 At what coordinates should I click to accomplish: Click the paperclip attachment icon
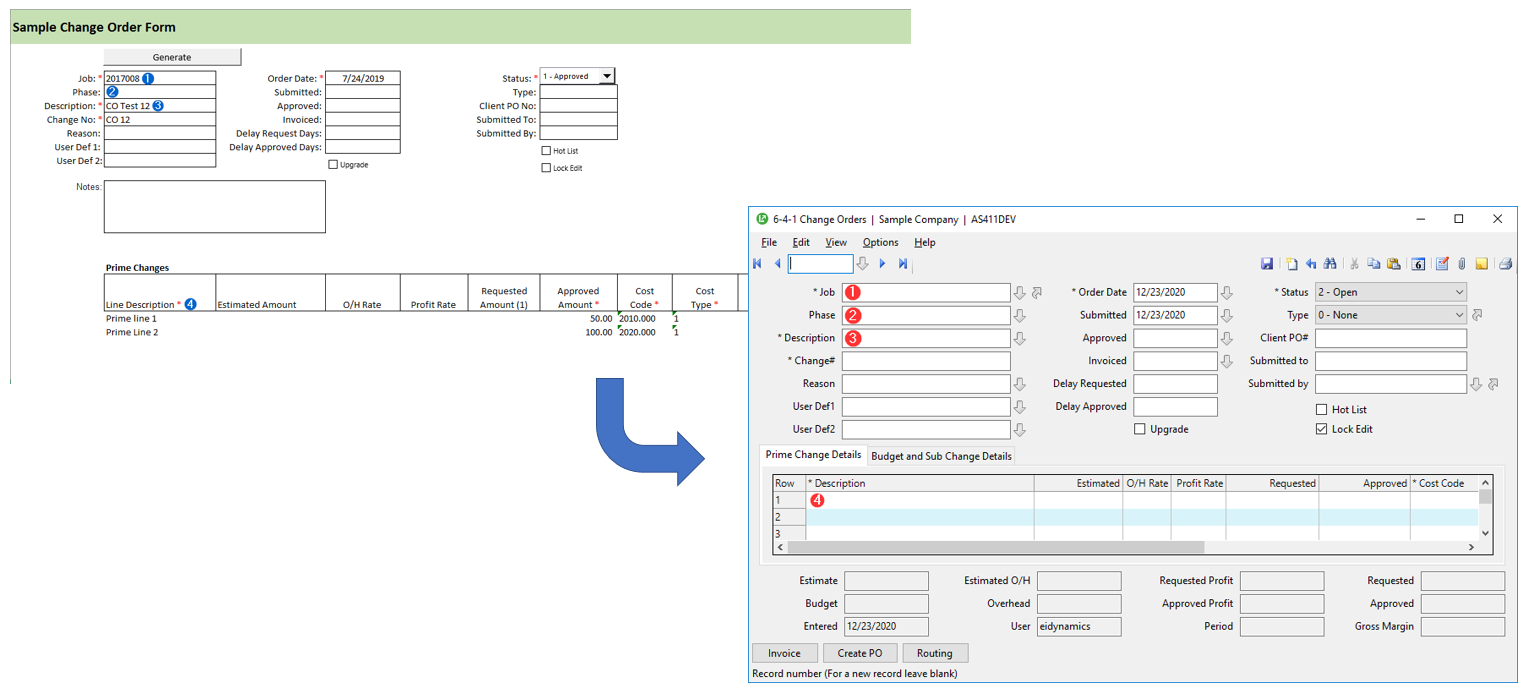1461,264
